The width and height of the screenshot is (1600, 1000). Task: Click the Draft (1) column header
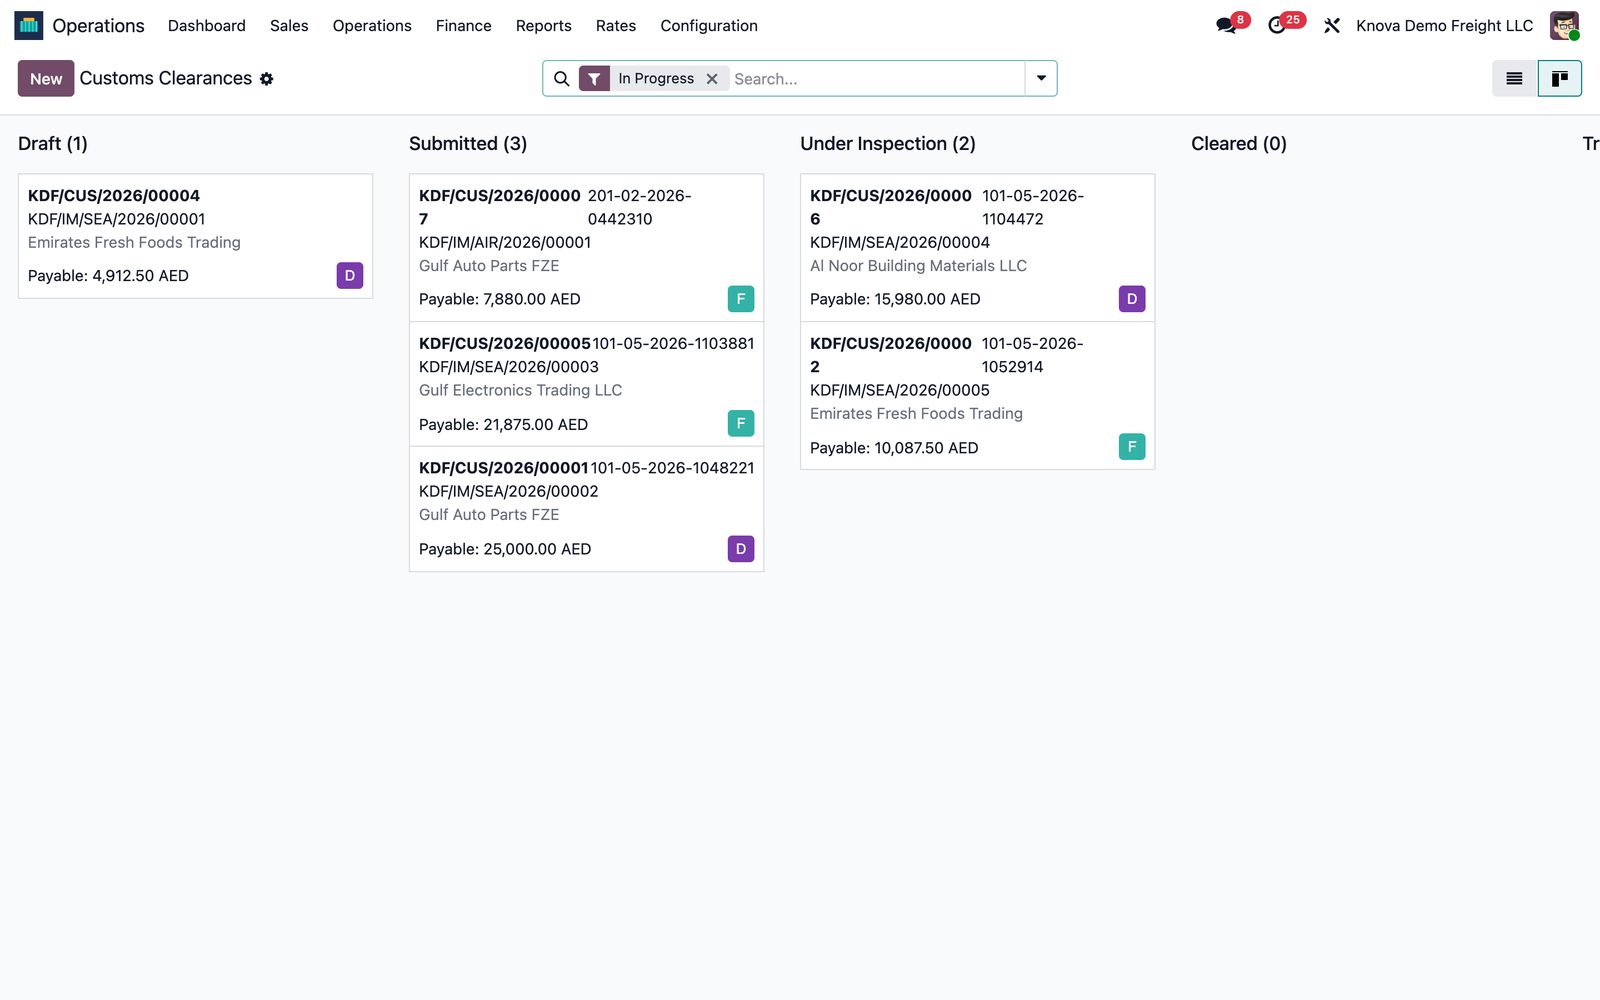click(53, 144)
